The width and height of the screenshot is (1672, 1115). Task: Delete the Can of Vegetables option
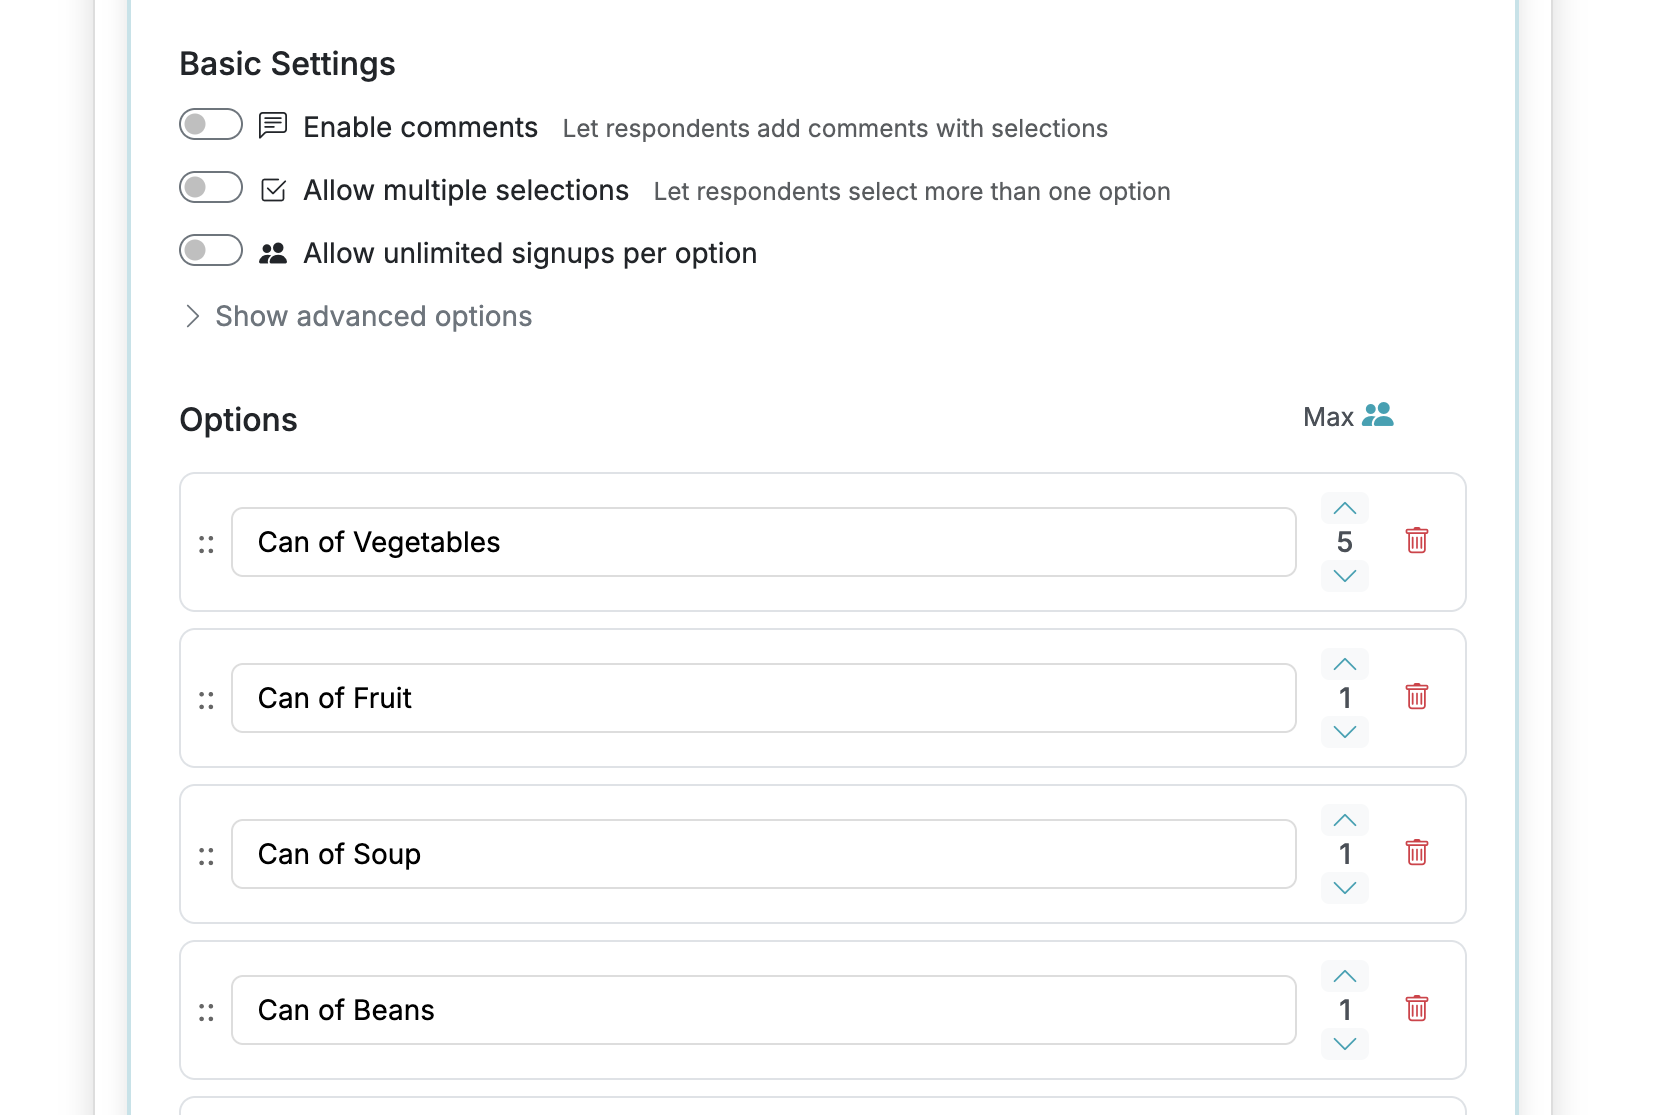coord(1416,541)
